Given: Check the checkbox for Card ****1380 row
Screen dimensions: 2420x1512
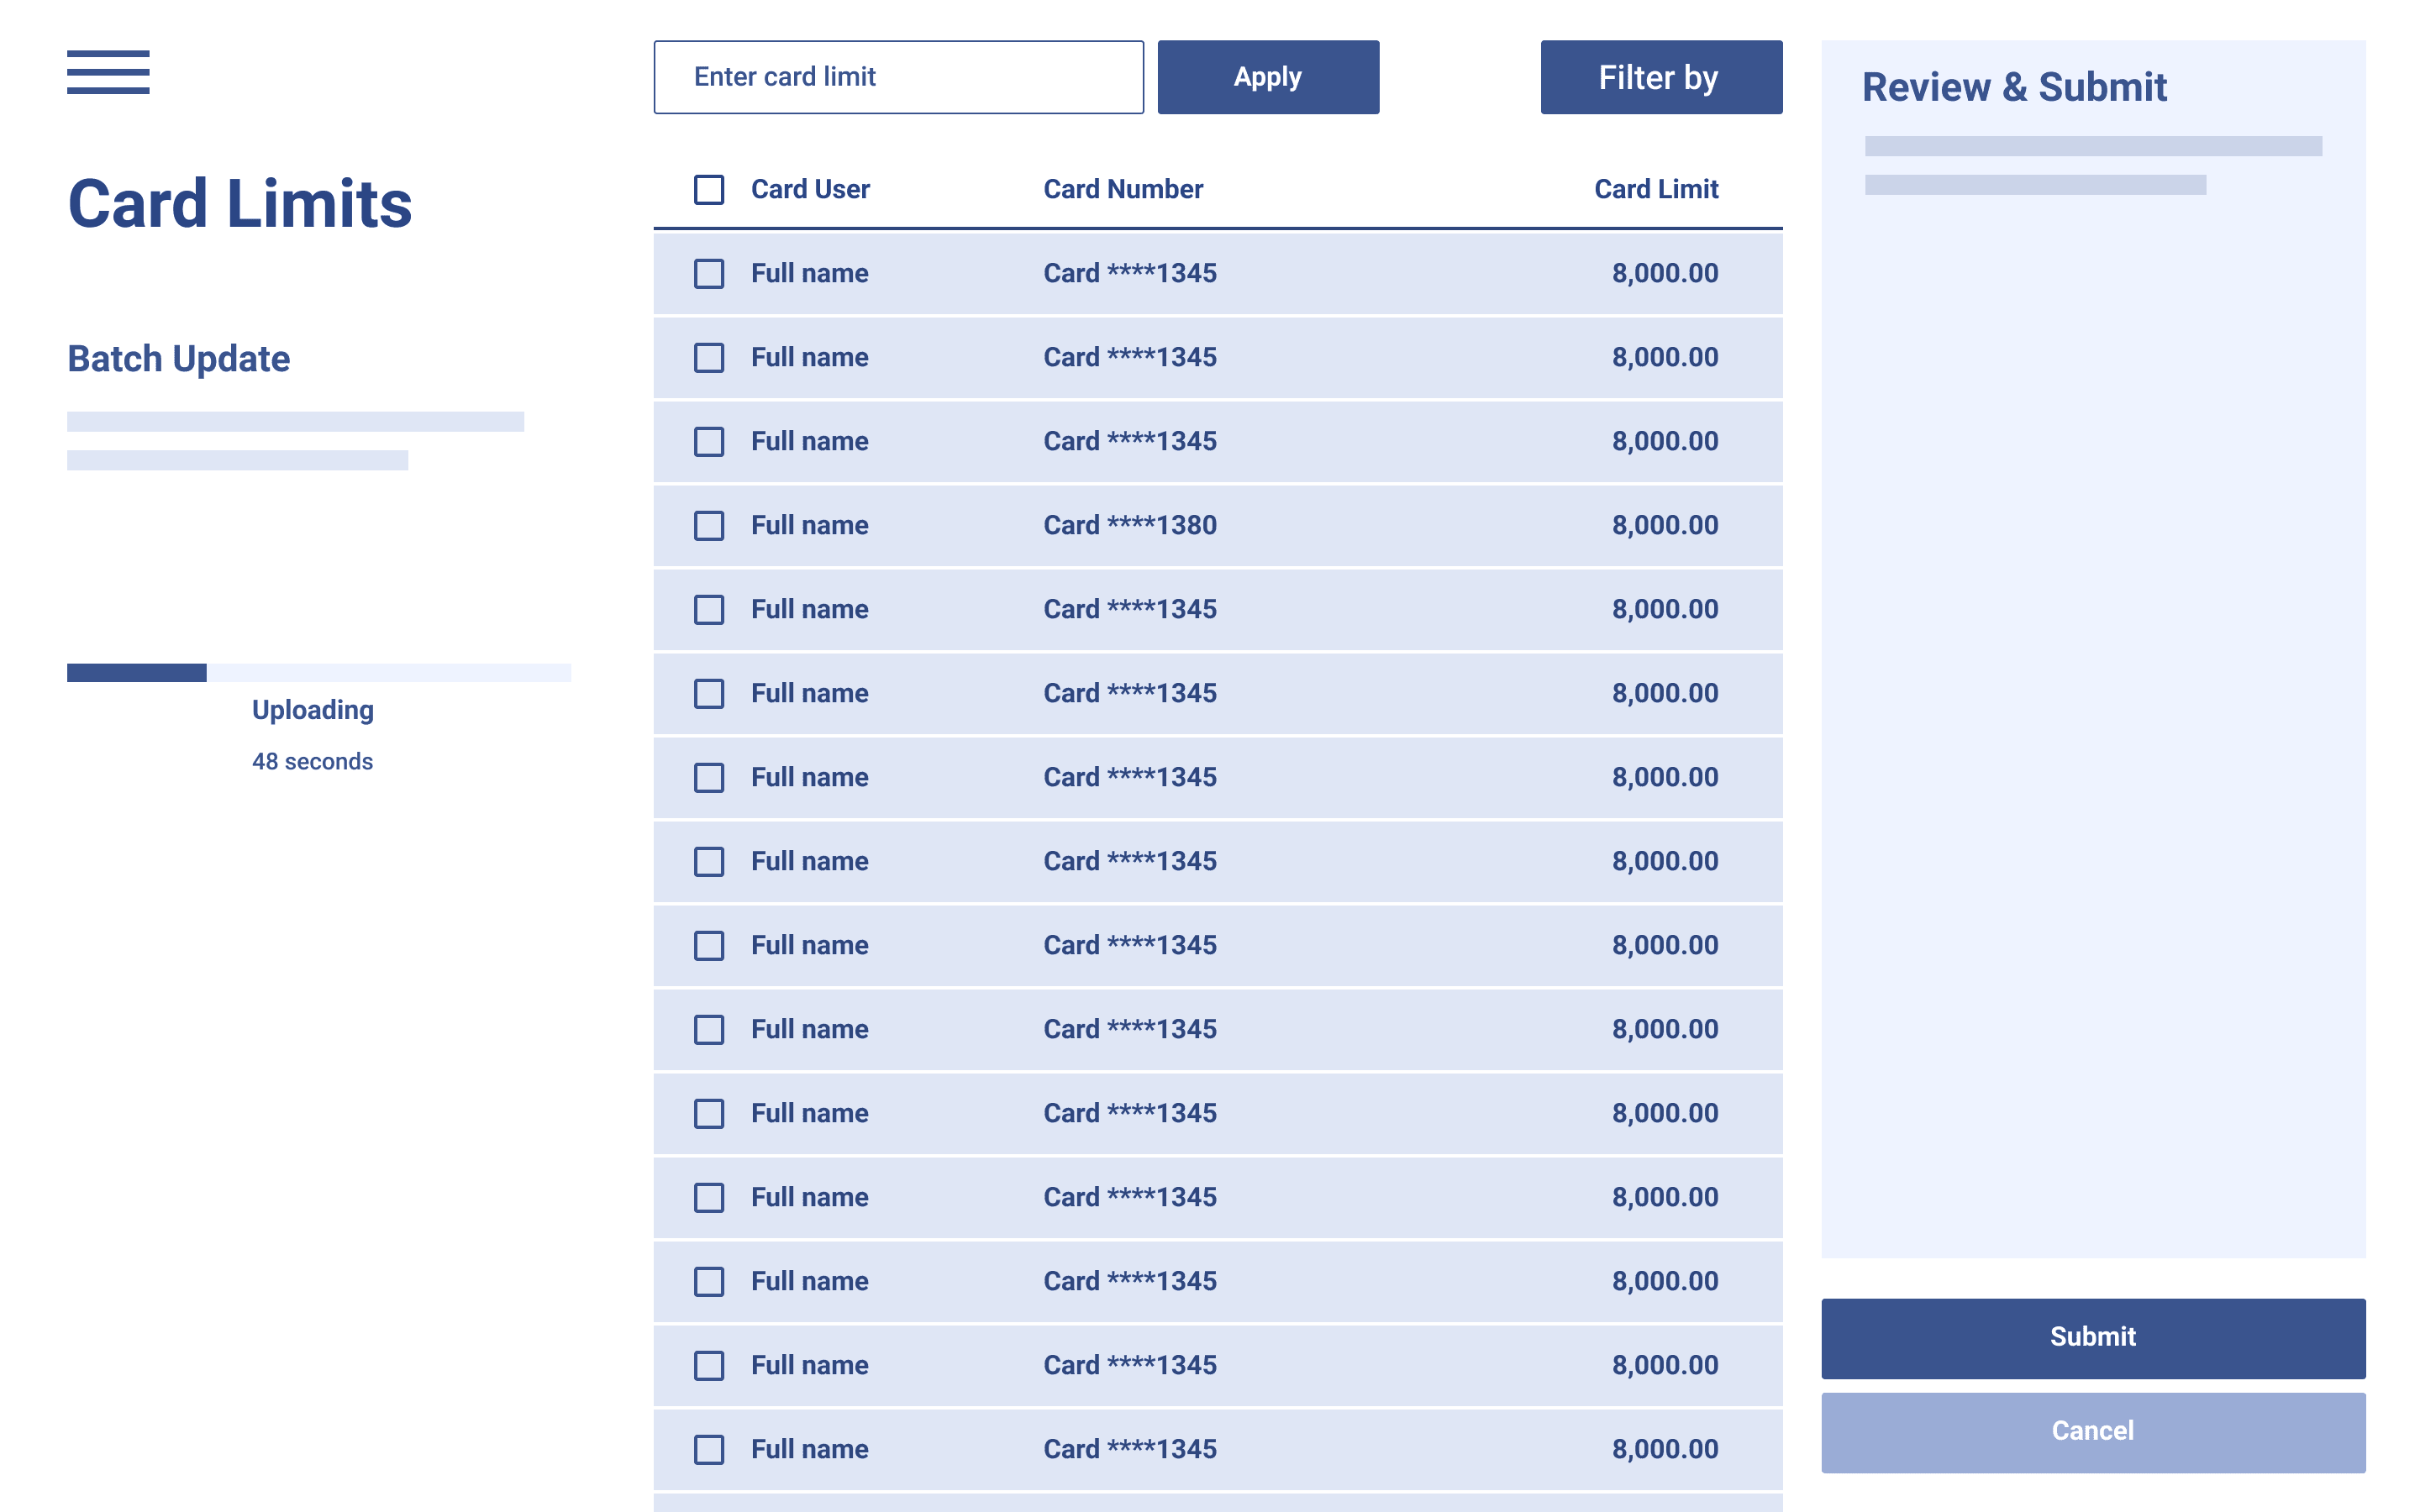Looking at the screenshot, I should click(x=708, y=525).
